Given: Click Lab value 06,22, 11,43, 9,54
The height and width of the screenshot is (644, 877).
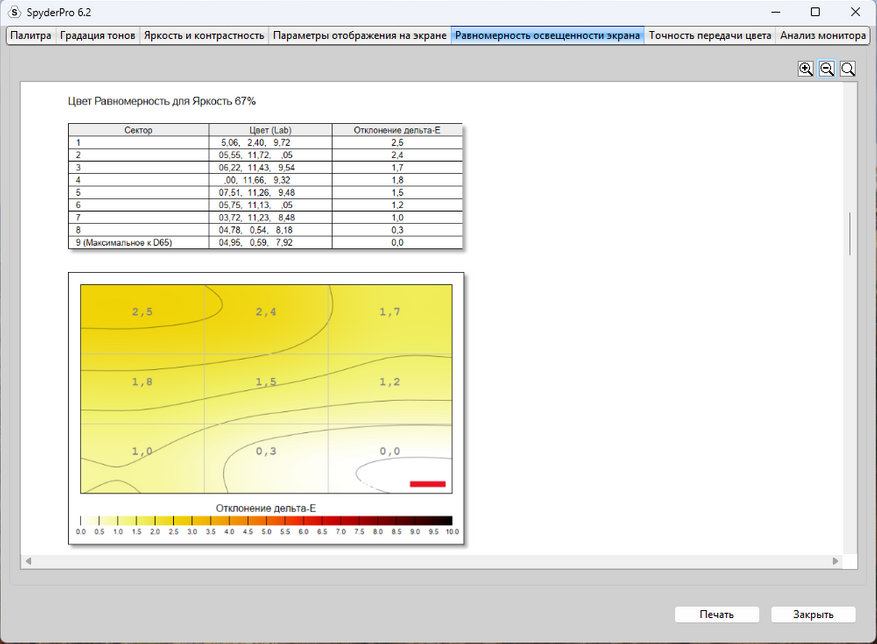Looking at the screenshot, I should pos(257,167).
